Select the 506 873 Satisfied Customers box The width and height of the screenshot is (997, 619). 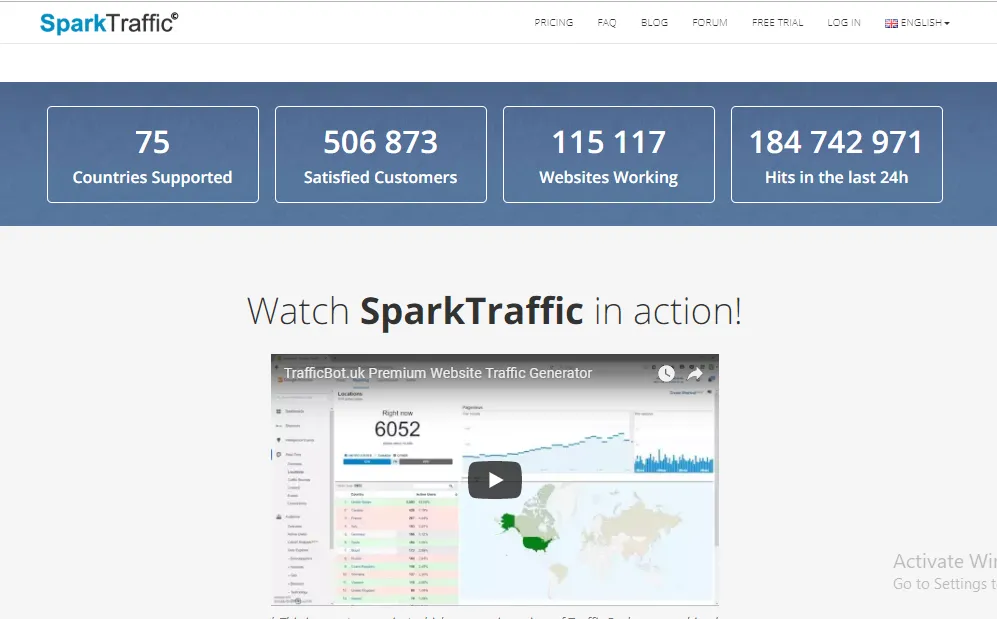380,154
